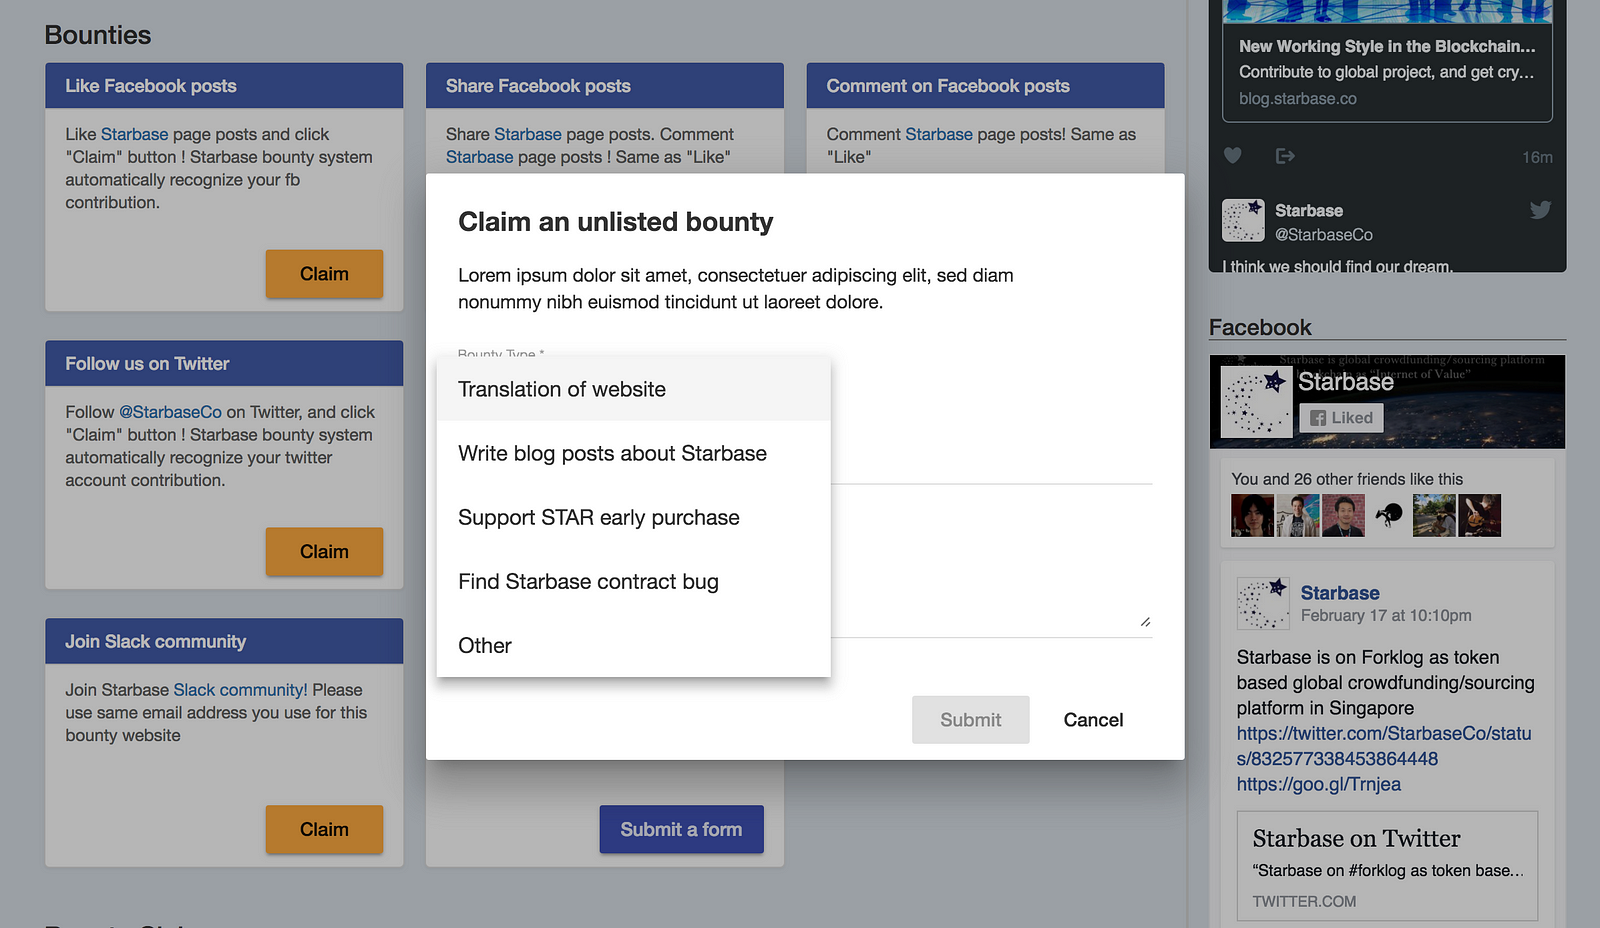Click the @StarbaseCo handle in tweet
The image size is (1600, 928).
(x=1323, y=235)
